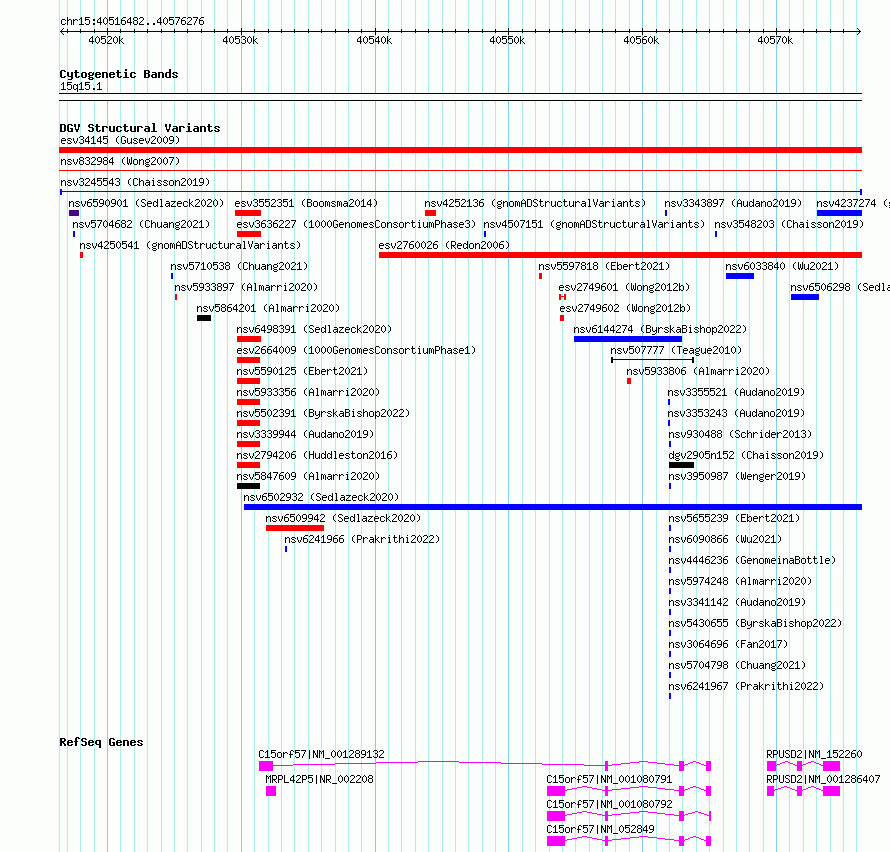Image resolution: width=890 pixels, height=852 pixels.
Task: Click the nsv5590125 (Ebert2021) label
Action: (x=302, y=371)
